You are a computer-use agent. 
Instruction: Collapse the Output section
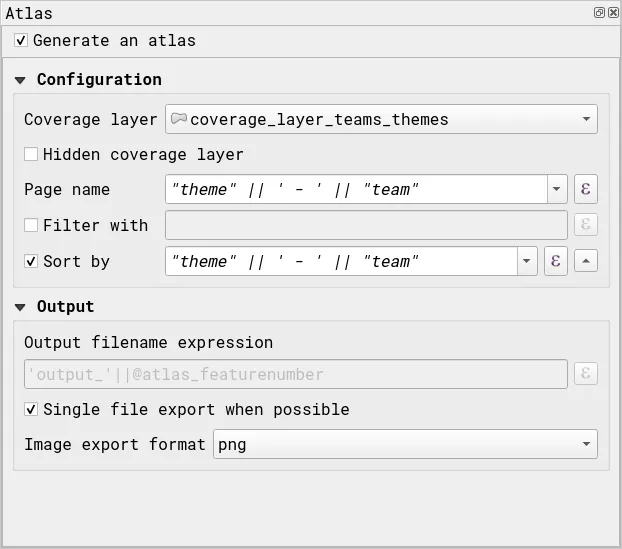click(x=21, y=307)
